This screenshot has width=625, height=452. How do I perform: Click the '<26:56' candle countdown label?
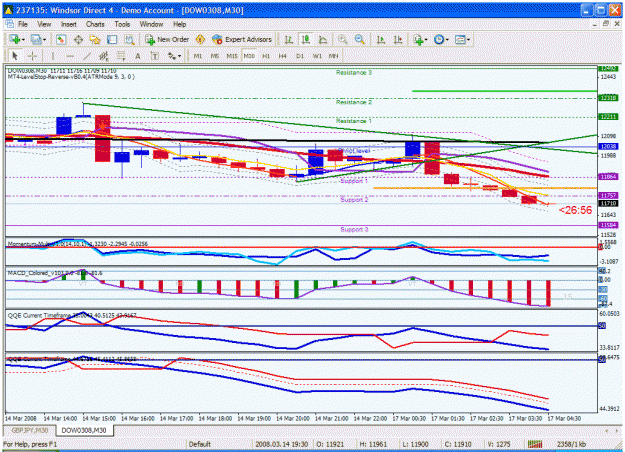pyautogui.click(x=575, y=210)
